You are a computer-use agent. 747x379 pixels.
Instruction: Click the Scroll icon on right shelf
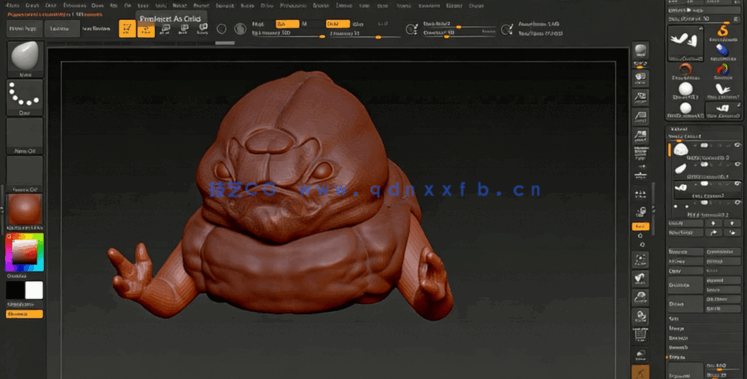[641, 78]
